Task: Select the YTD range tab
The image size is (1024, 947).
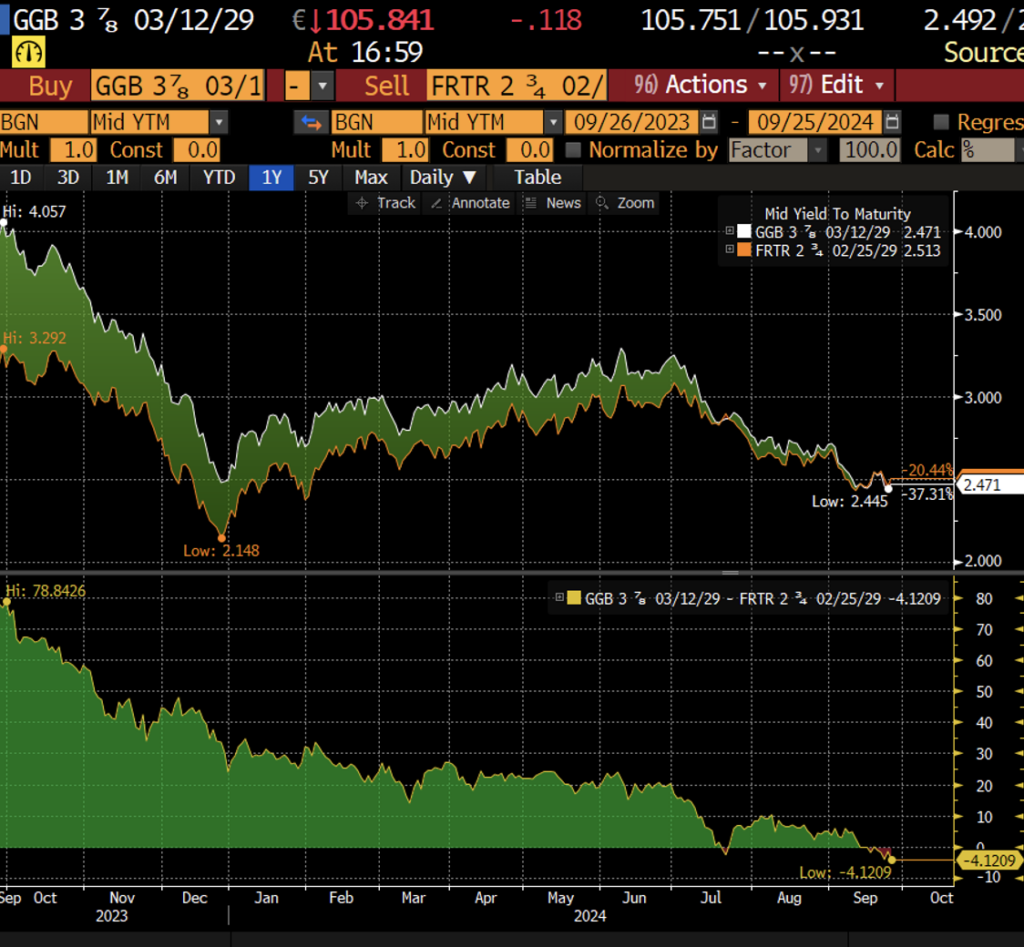Action: coord(218,177)
